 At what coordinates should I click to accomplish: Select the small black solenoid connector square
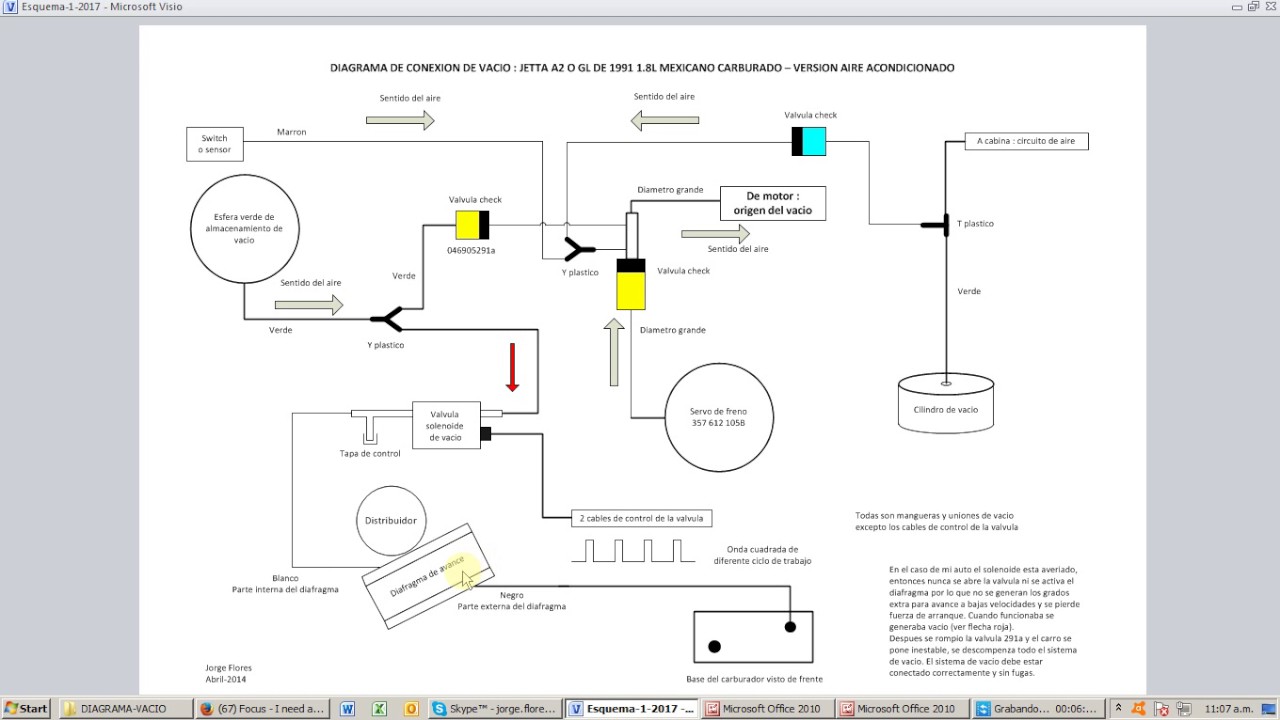point(486,434)
